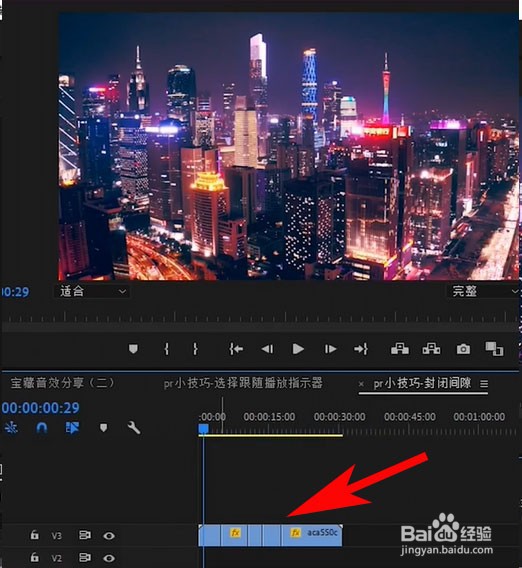Viewport: 522px width, 568px height.
Task: Step forward one frame
Action: tap(330, 349)
